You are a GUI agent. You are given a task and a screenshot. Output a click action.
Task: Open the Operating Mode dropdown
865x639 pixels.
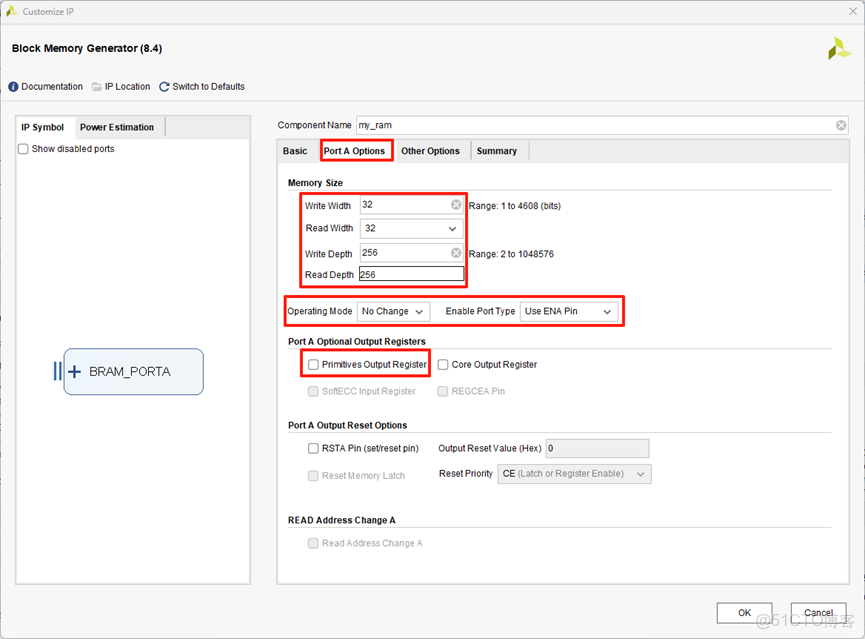[x=394, y=311]
